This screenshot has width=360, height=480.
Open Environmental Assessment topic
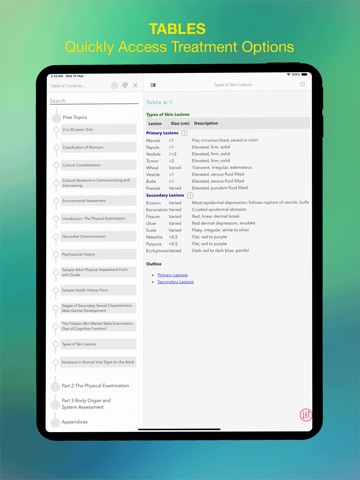[x=98, y=201]
